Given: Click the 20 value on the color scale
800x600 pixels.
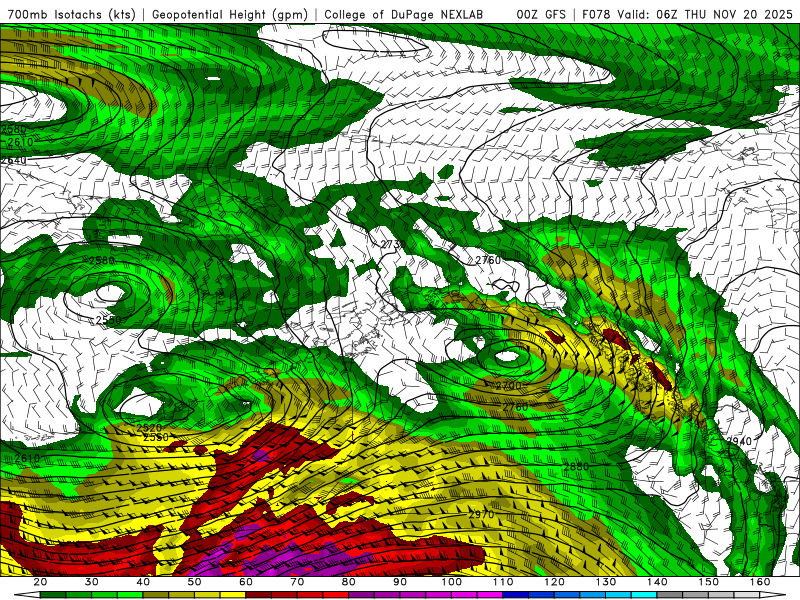Looking at the screenshot, I should tap(40, 582).
